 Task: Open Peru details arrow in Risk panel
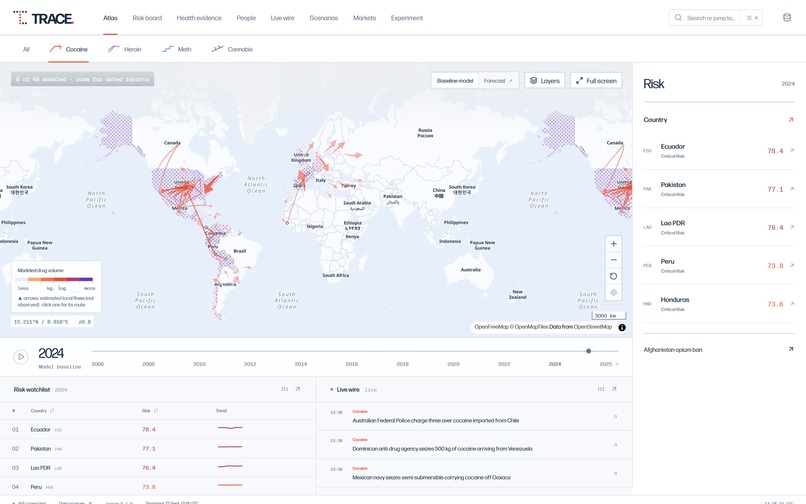pos(792,265)
